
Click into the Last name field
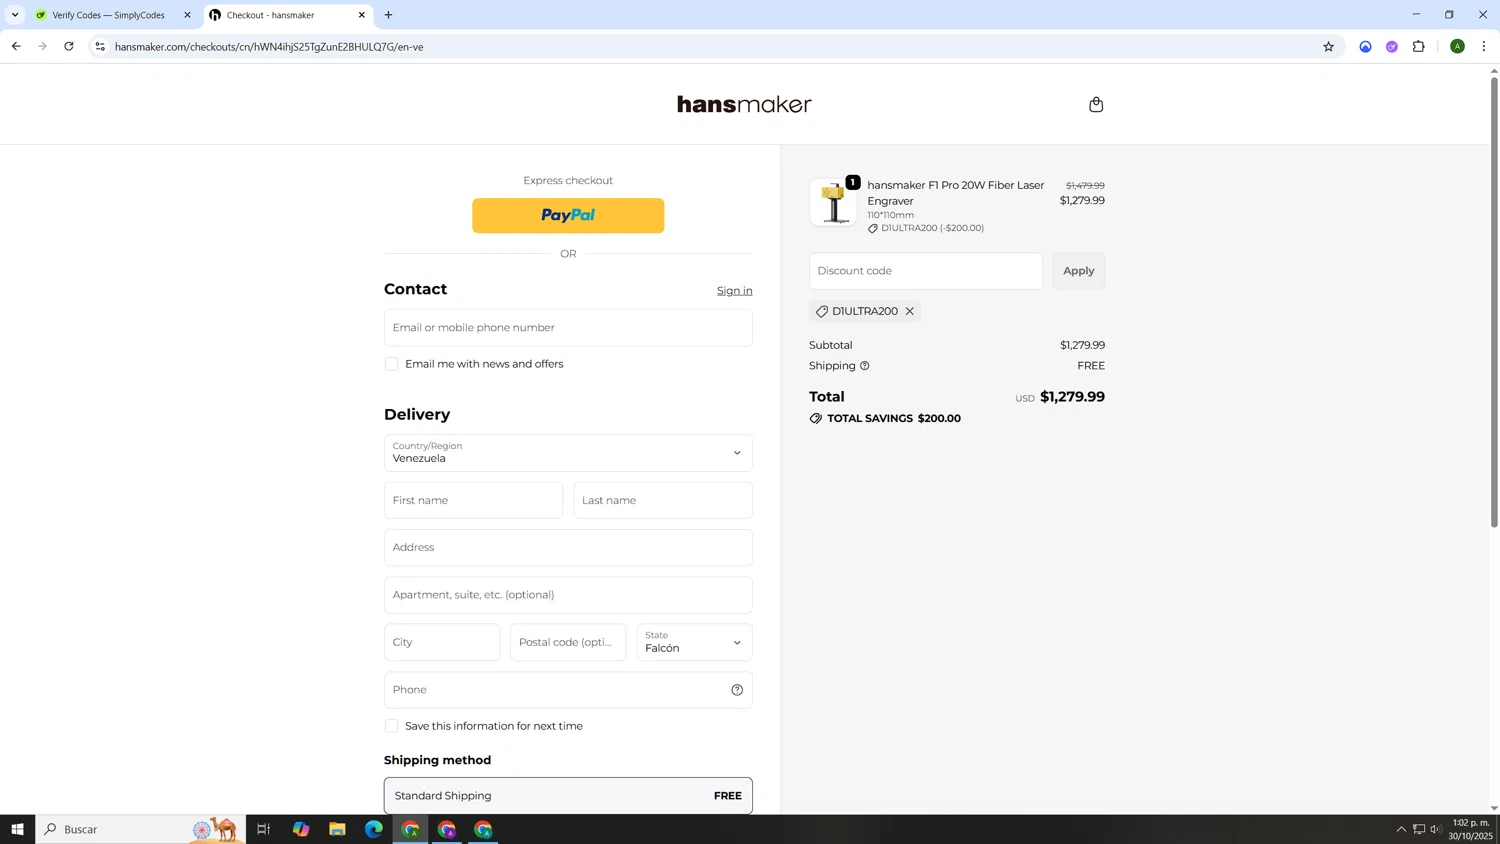(x=663, y=500)
